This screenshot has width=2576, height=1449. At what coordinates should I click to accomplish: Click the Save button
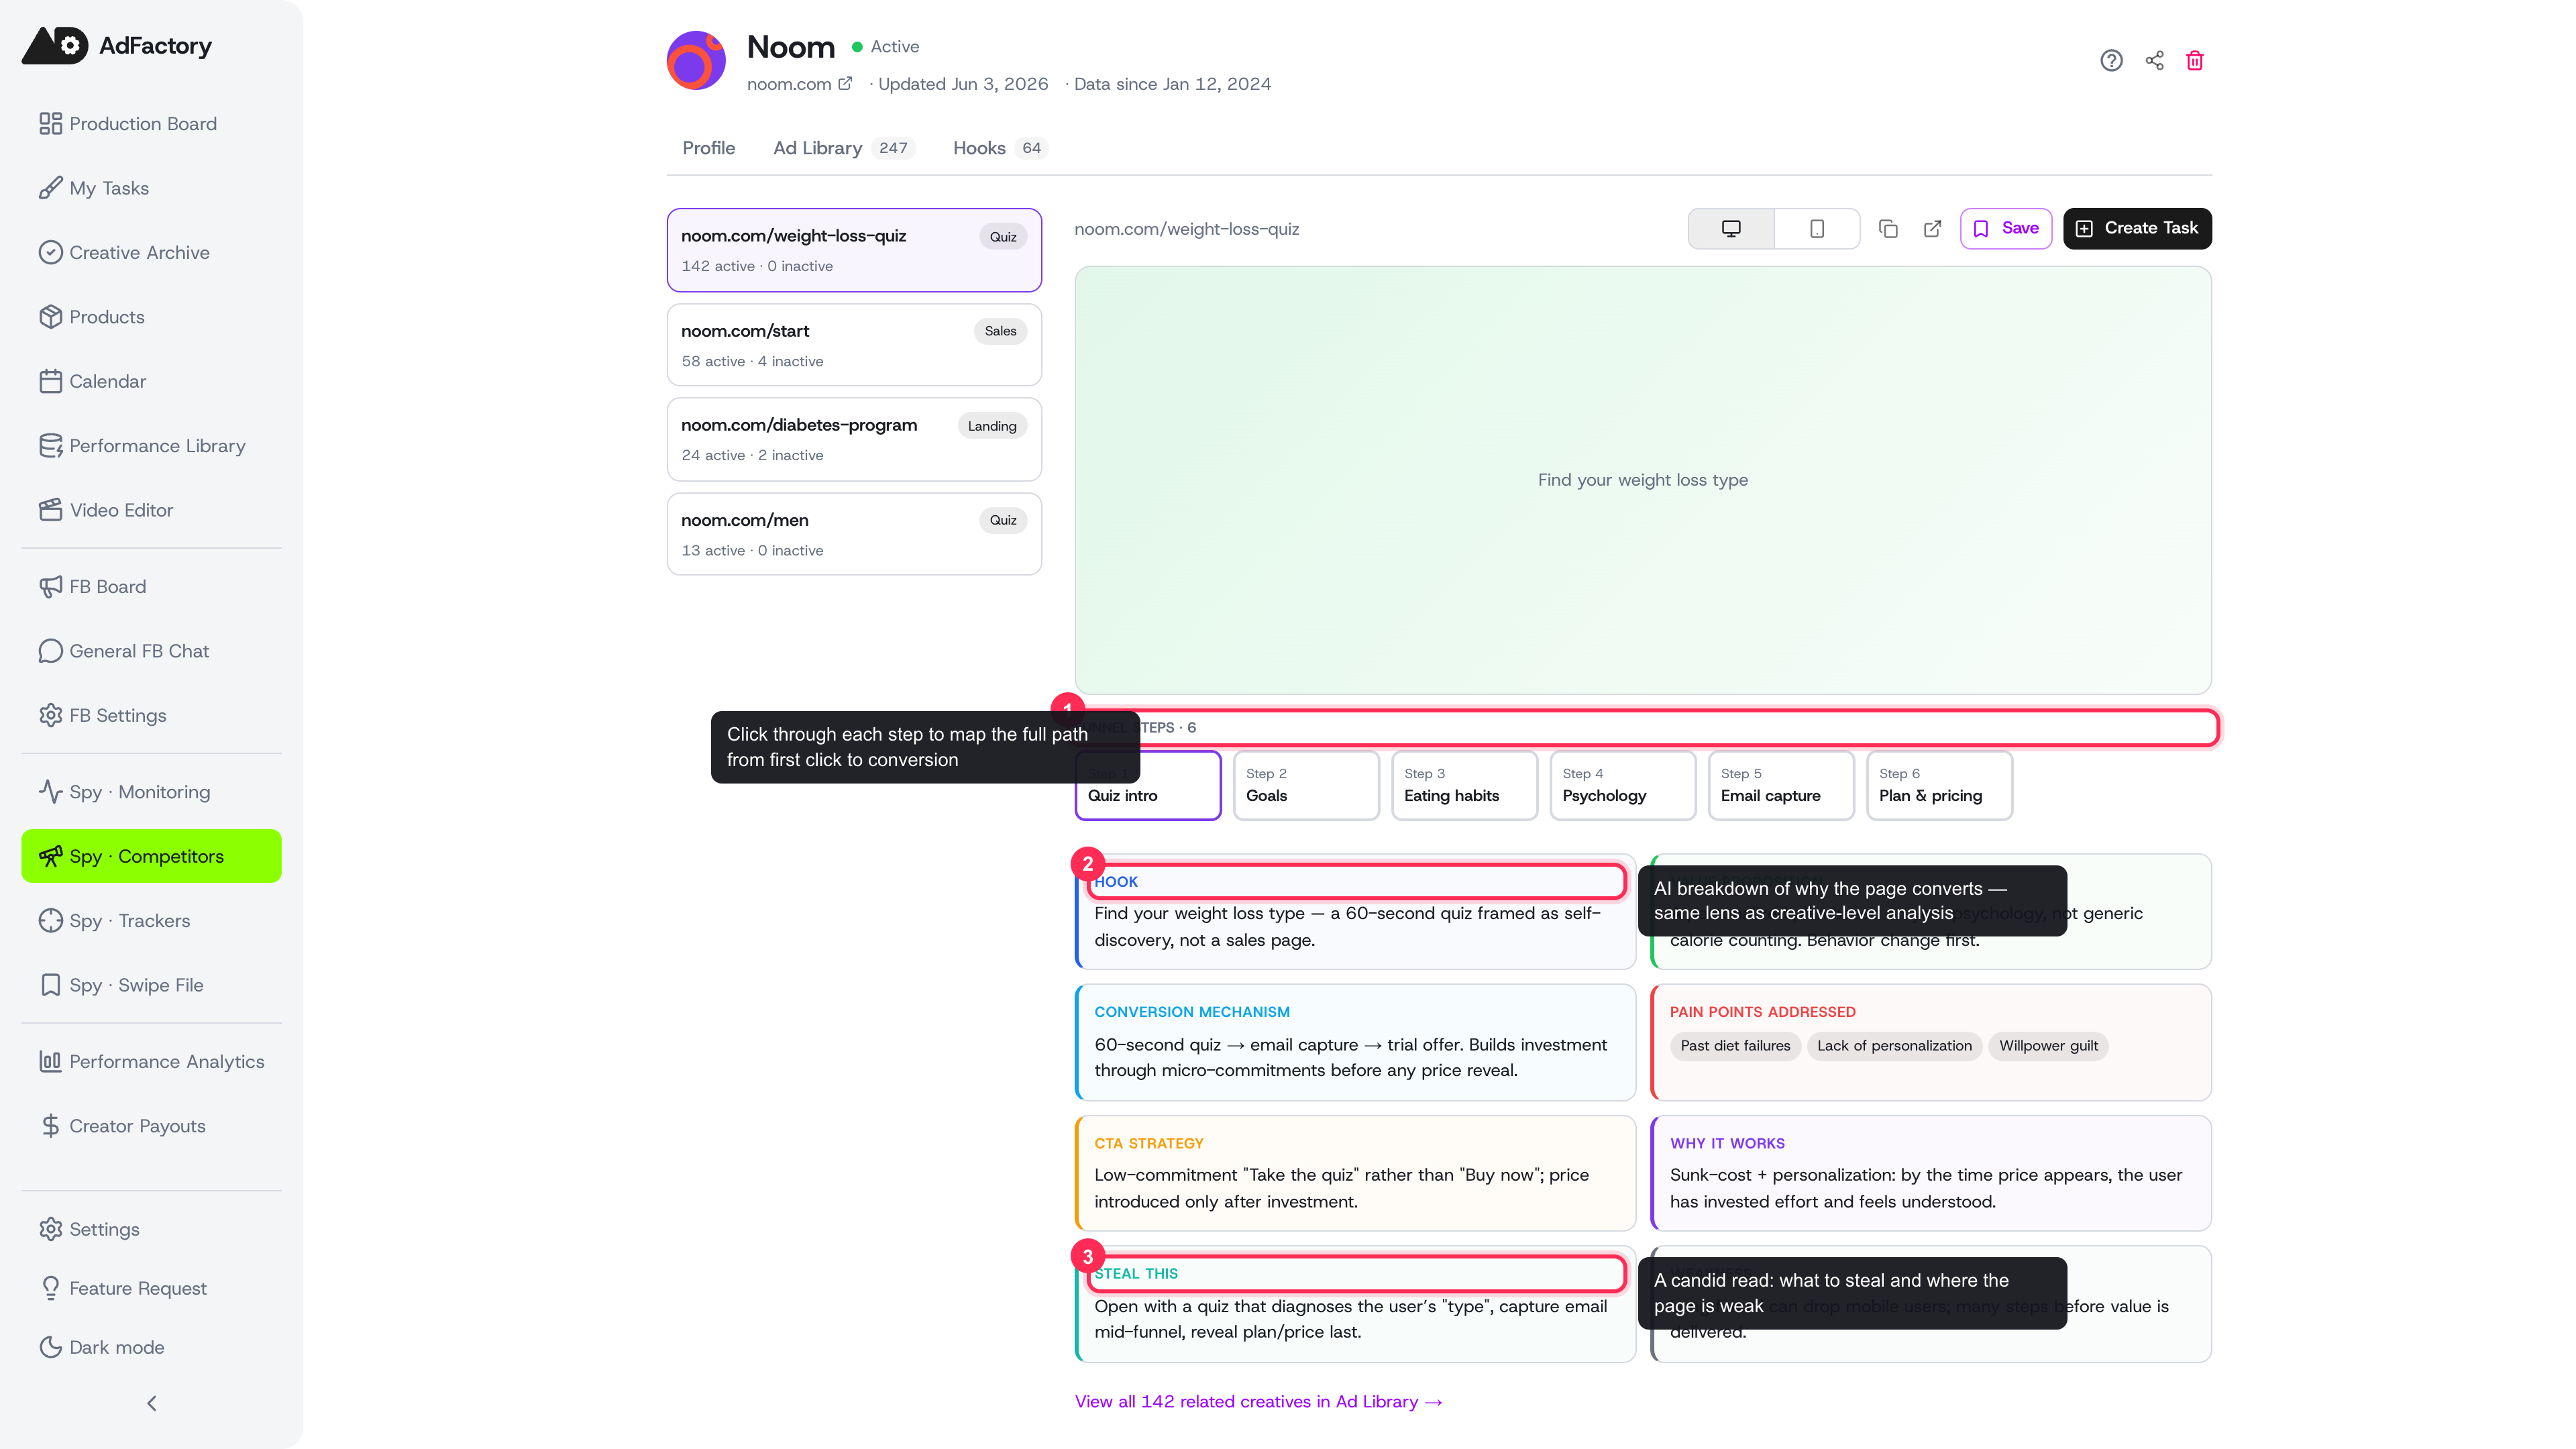(2006, 229)
